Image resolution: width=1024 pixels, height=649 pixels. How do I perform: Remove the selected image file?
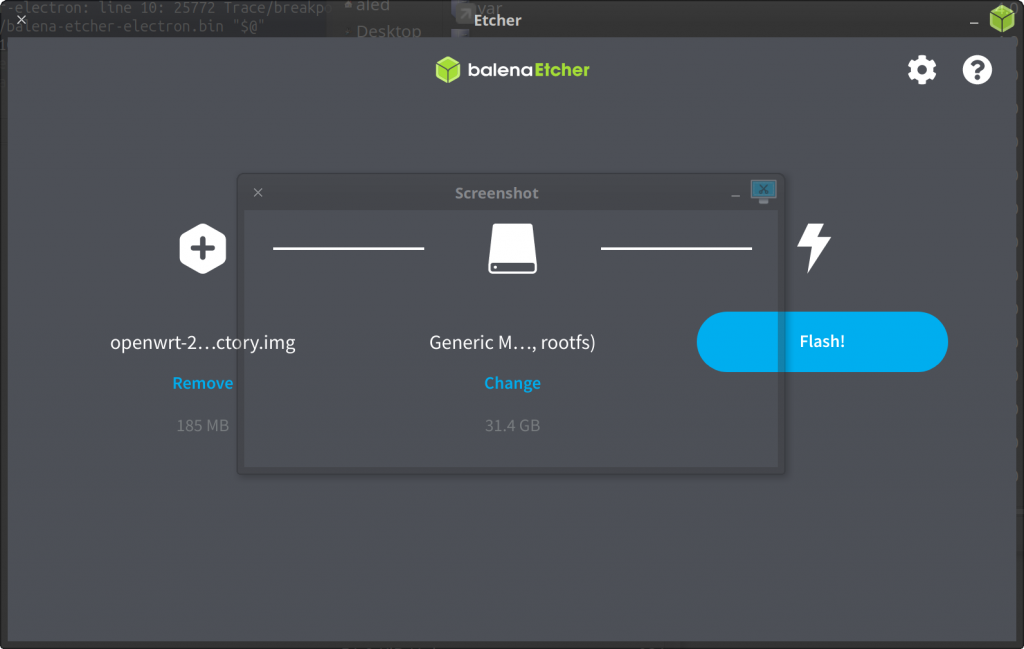click(x=202, y=383)
